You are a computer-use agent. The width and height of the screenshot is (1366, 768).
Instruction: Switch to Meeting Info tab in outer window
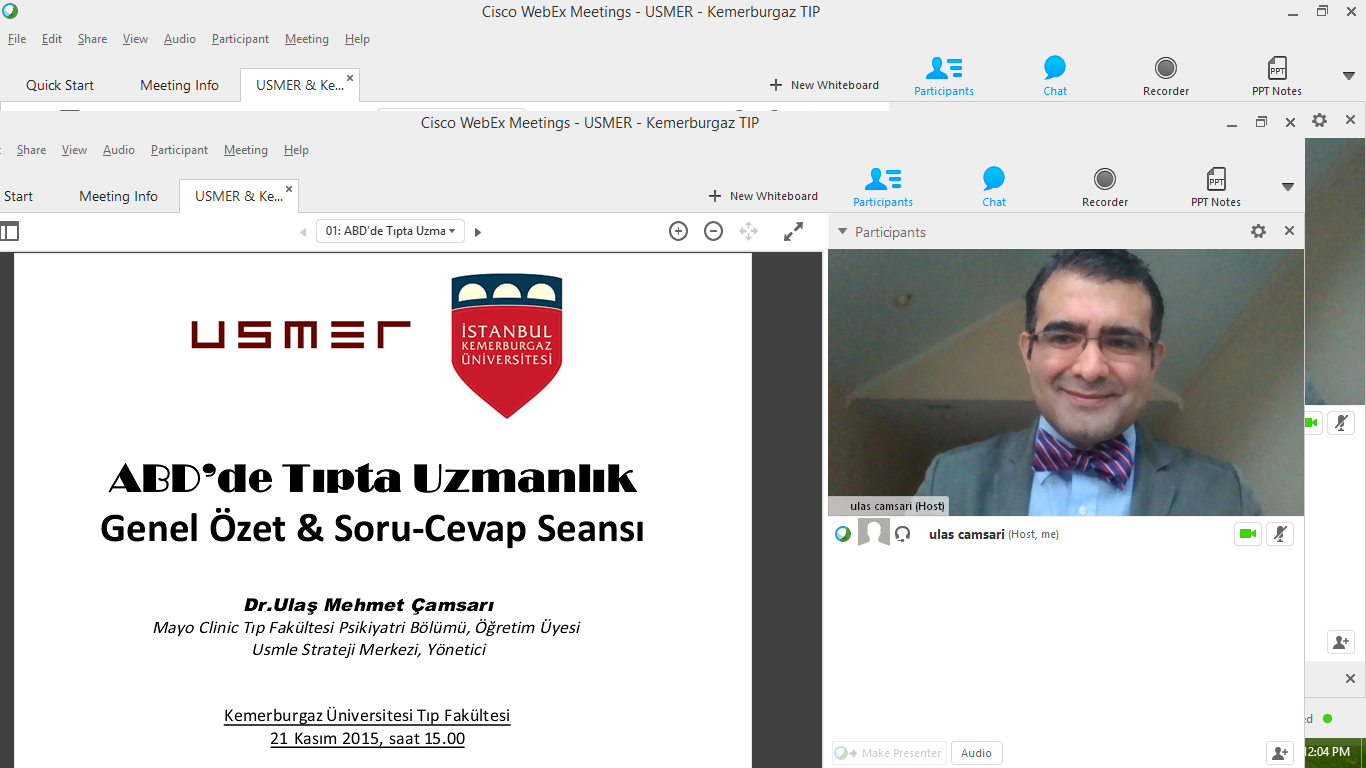pyautogui.click(x=179, y=85)
